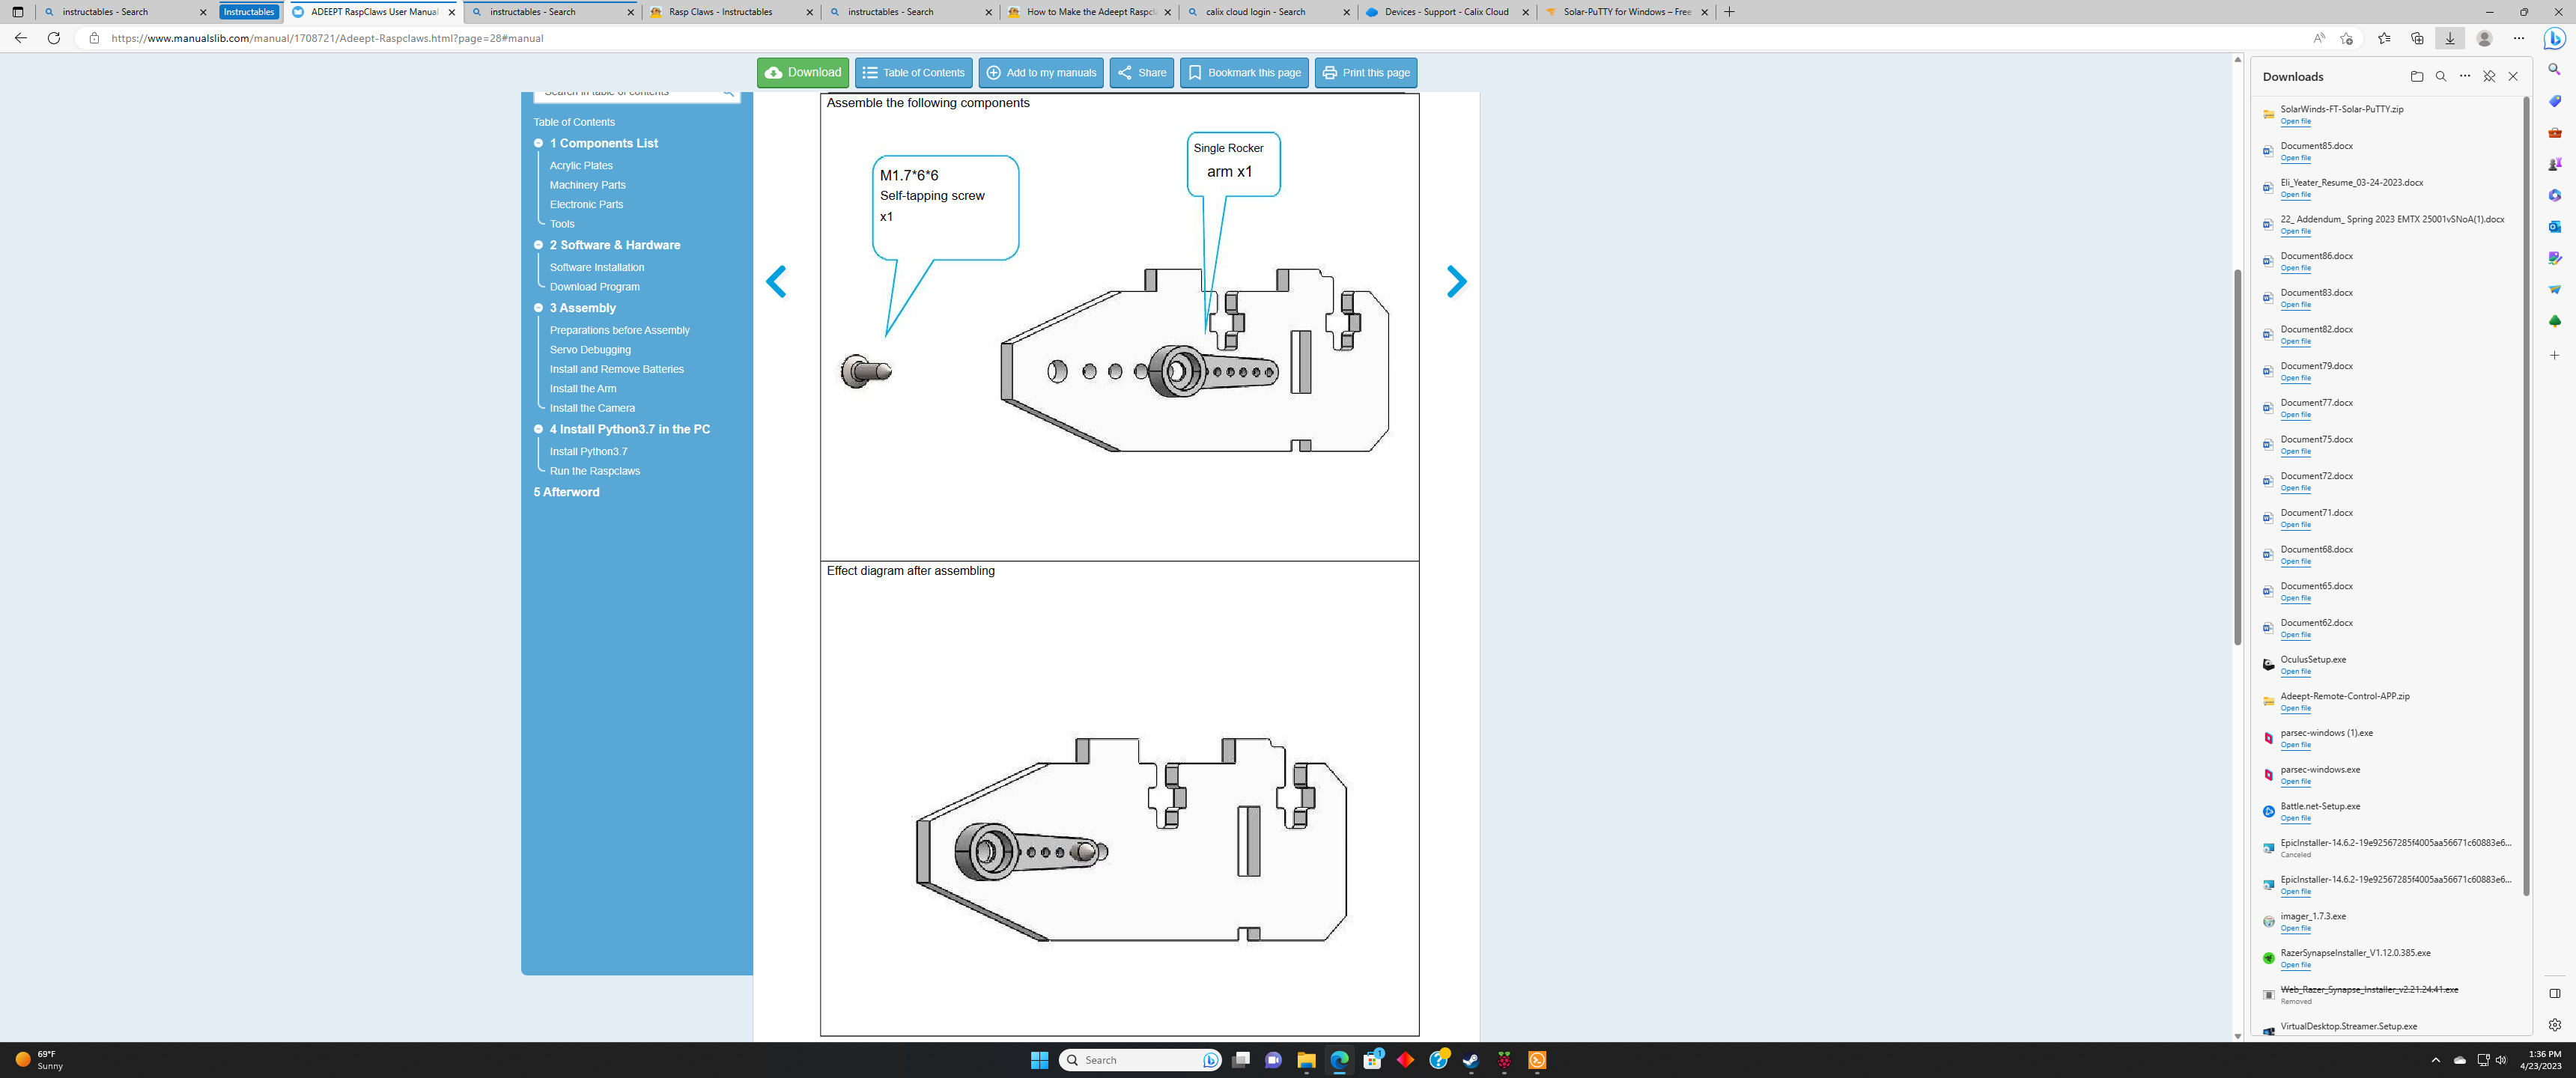The image size is (2576, 1078).
Task: Click the manual page vertical scrollbar
Action: click(2237, 457)
